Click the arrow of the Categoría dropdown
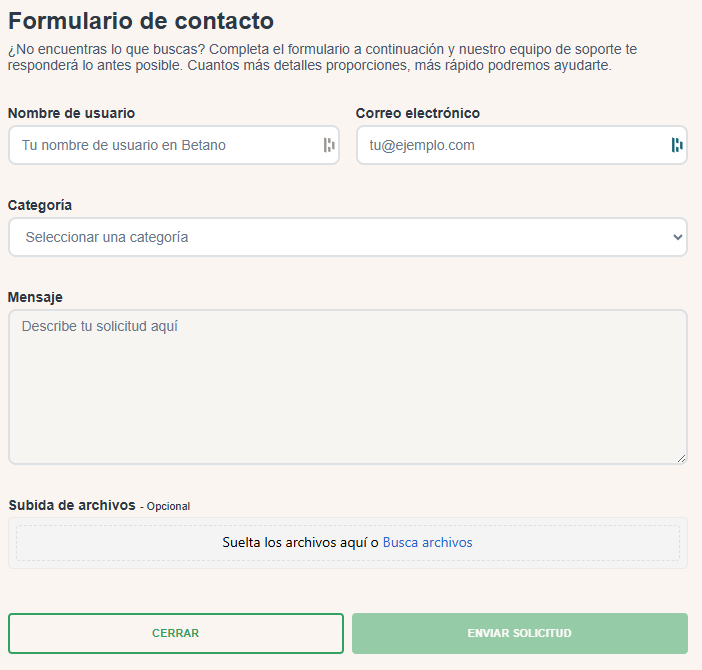This screenshot has width=702, height=670. coord(678,237)
